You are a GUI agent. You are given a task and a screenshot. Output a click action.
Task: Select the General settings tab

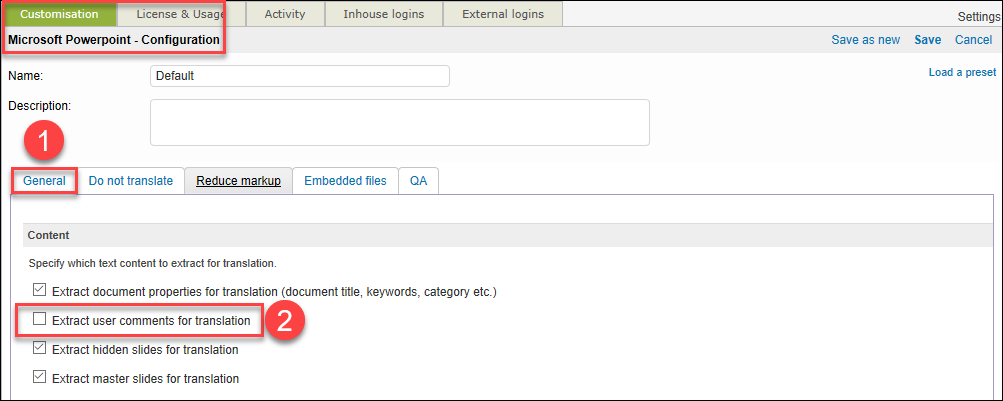coord(44,181)
